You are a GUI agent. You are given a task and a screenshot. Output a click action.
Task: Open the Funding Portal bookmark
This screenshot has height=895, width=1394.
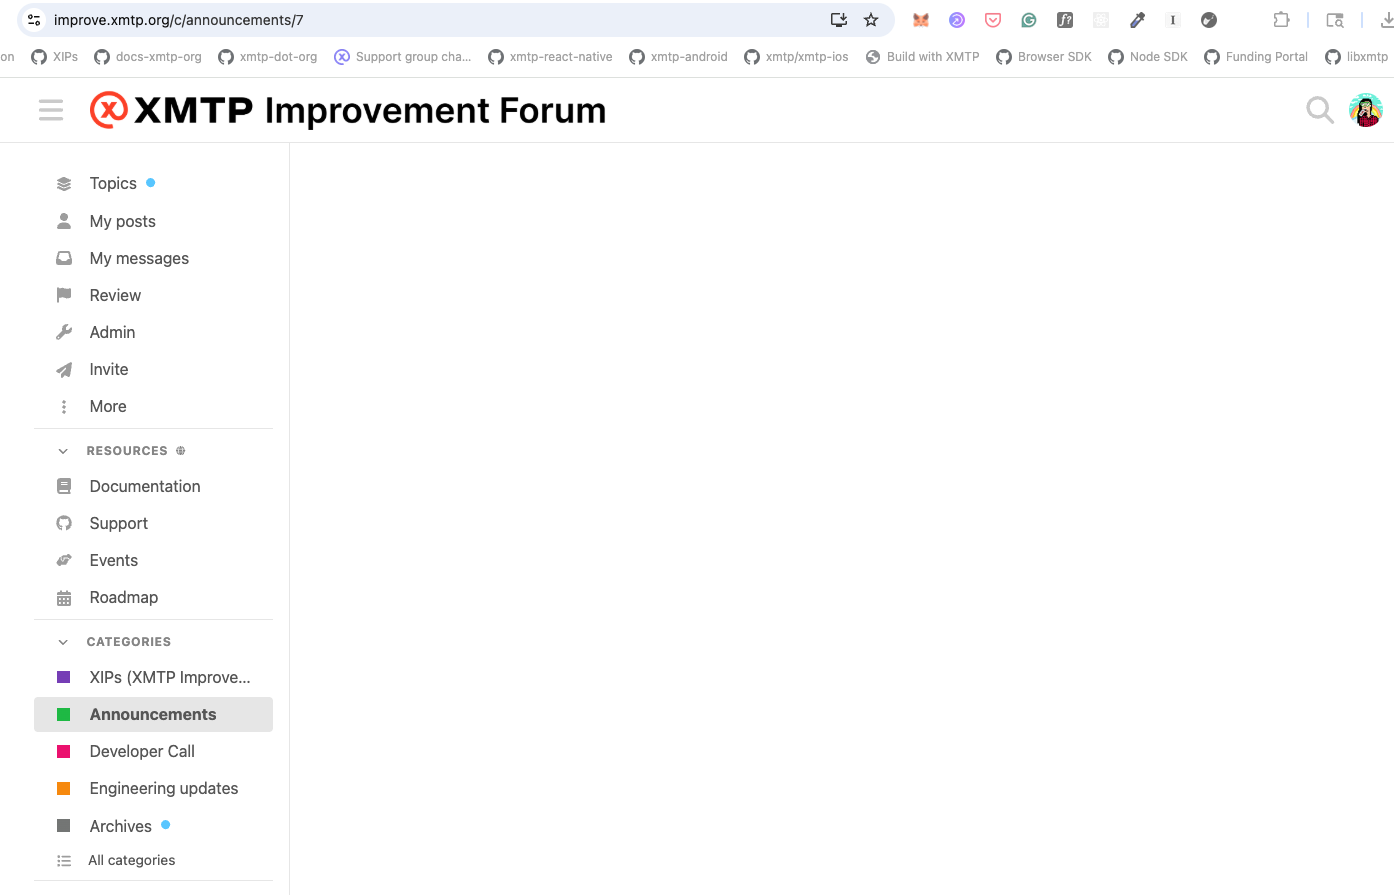(x=1256, y=57)
